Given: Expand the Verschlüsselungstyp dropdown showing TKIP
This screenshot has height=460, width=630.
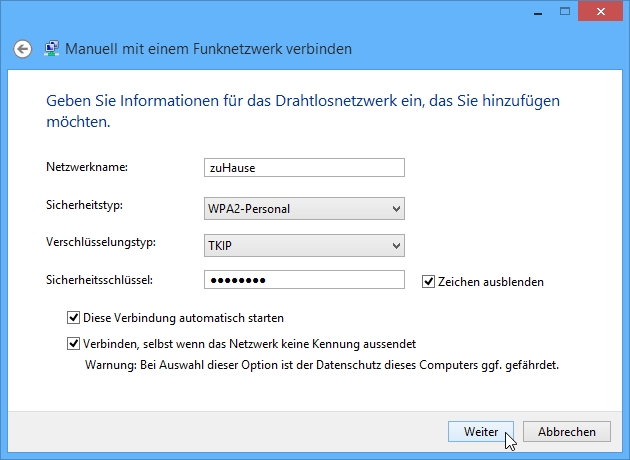Looking at the screenshot, I should (303, 245).
